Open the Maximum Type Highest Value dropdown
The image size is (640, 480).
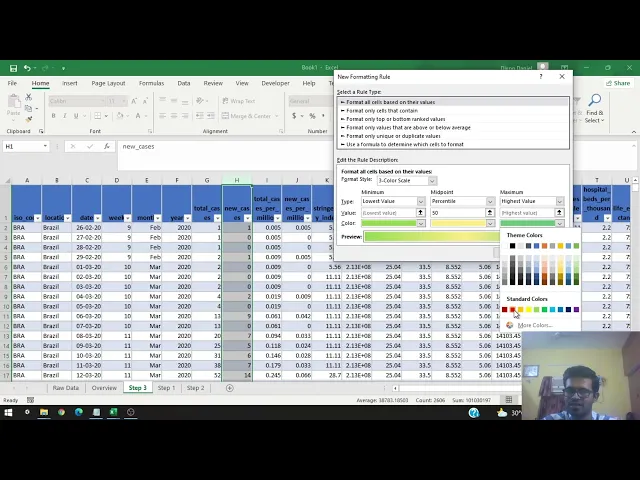pyautogui.click(x=560, y=201)
